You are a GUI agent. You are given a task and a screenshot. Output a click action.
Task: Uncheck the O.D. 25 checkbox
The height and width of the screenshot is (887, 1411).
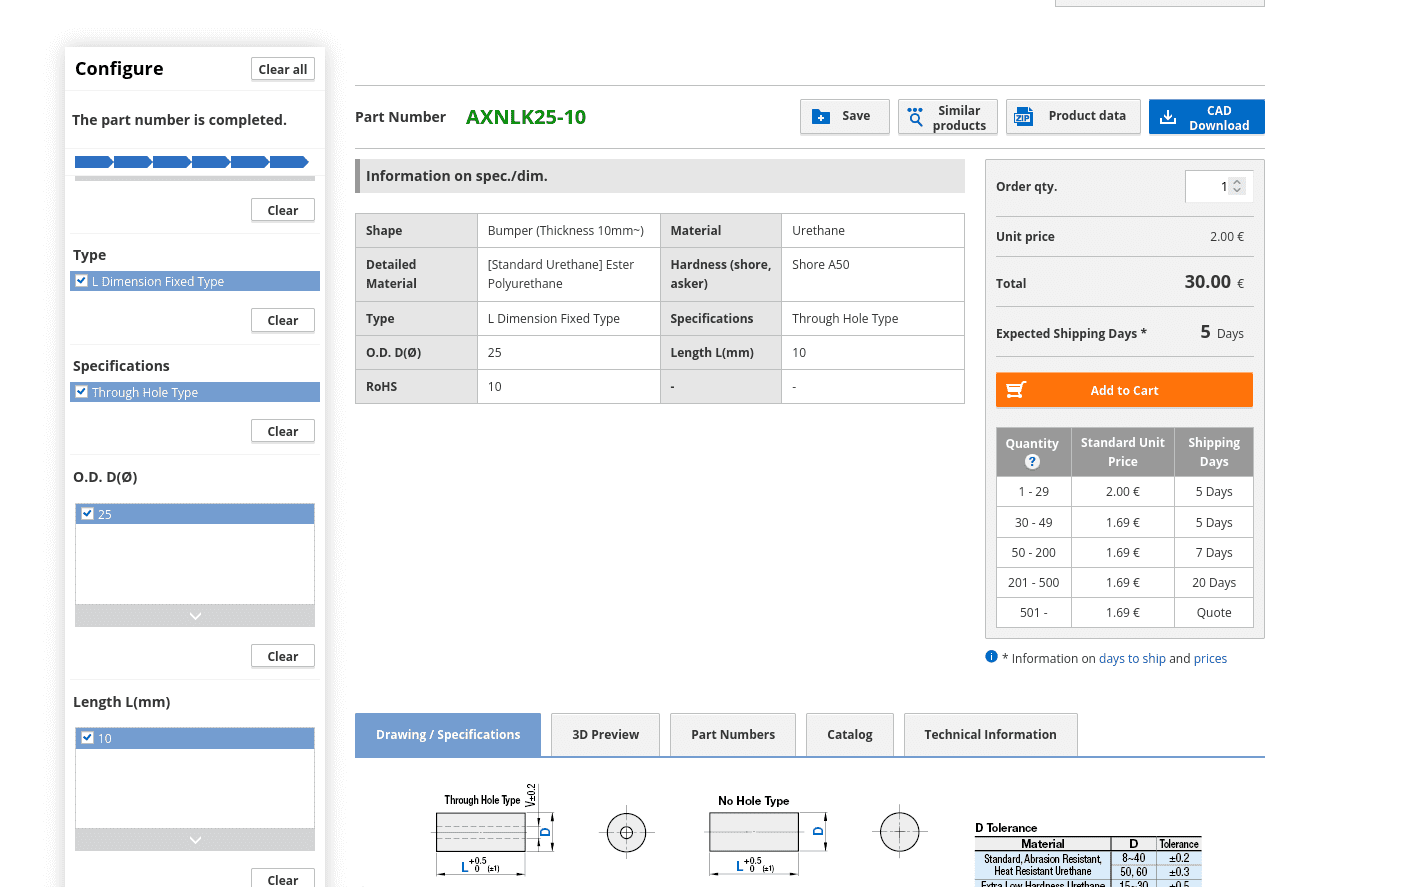pos(88,514)
